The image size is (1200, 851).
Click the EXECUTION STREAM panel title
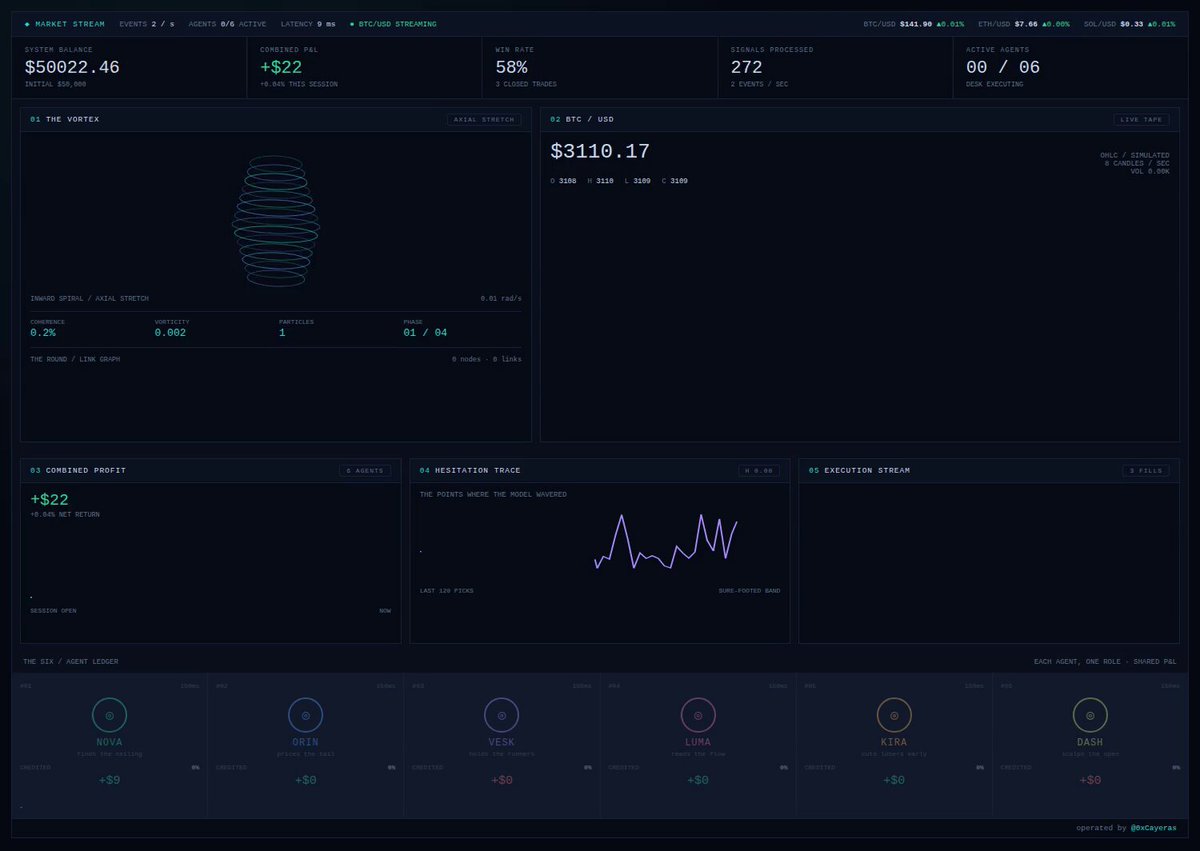(x=866, y=470)
